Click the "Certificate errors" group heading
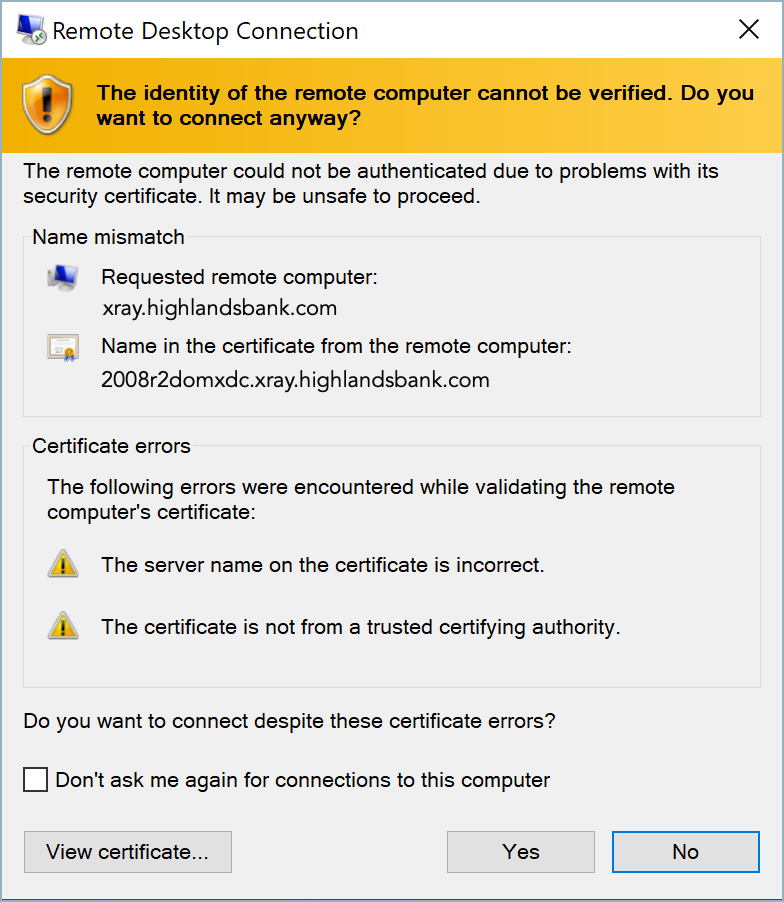 tap(111, 446)
